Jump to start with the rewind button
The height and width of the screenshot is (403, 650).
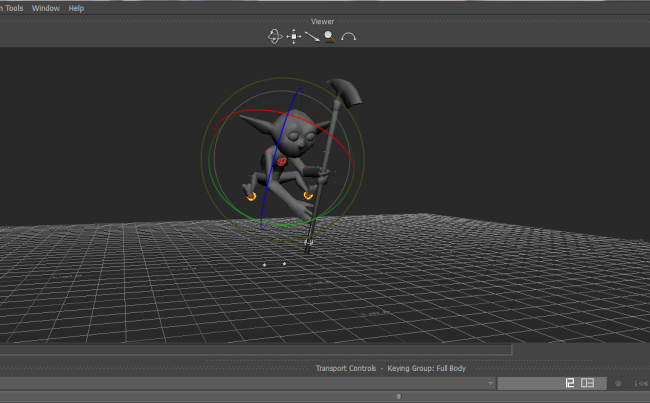pos(640,383)
